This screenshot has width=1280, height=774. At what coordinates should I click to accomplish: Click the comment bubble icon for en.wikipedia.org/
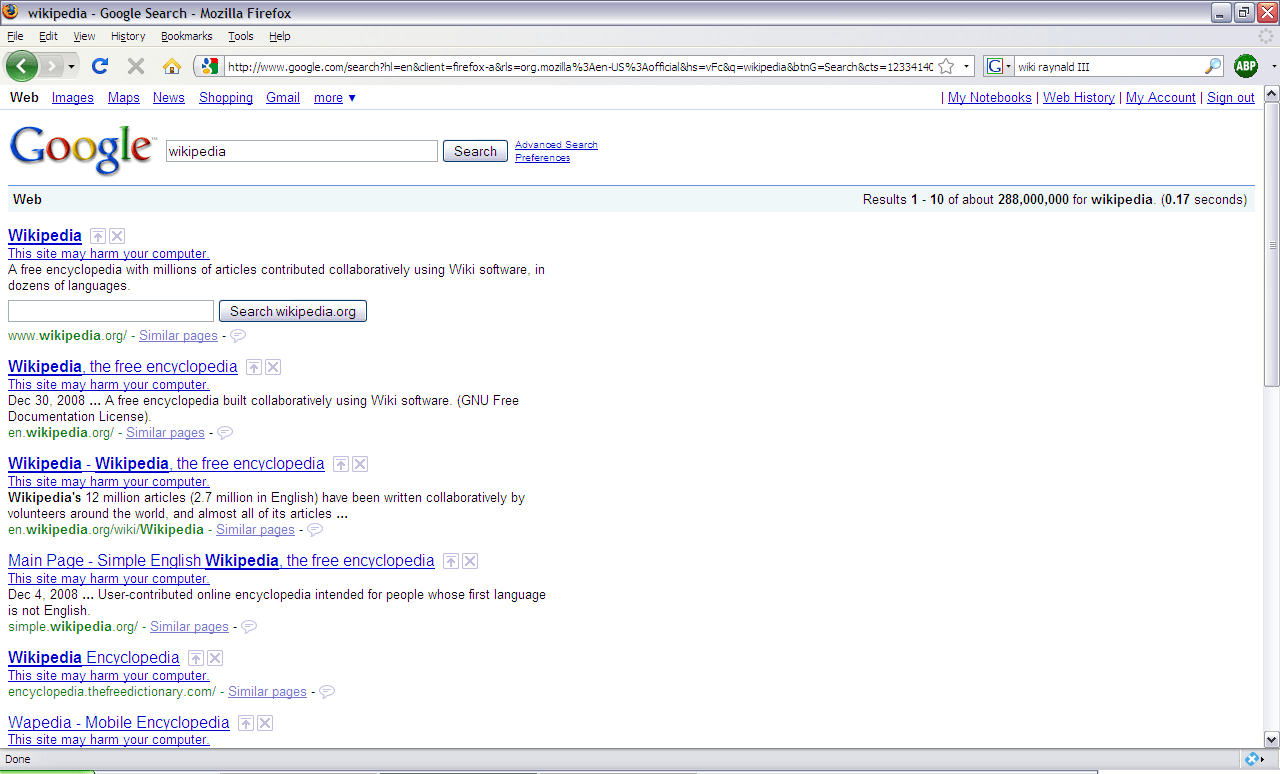[x=226, y=433]
